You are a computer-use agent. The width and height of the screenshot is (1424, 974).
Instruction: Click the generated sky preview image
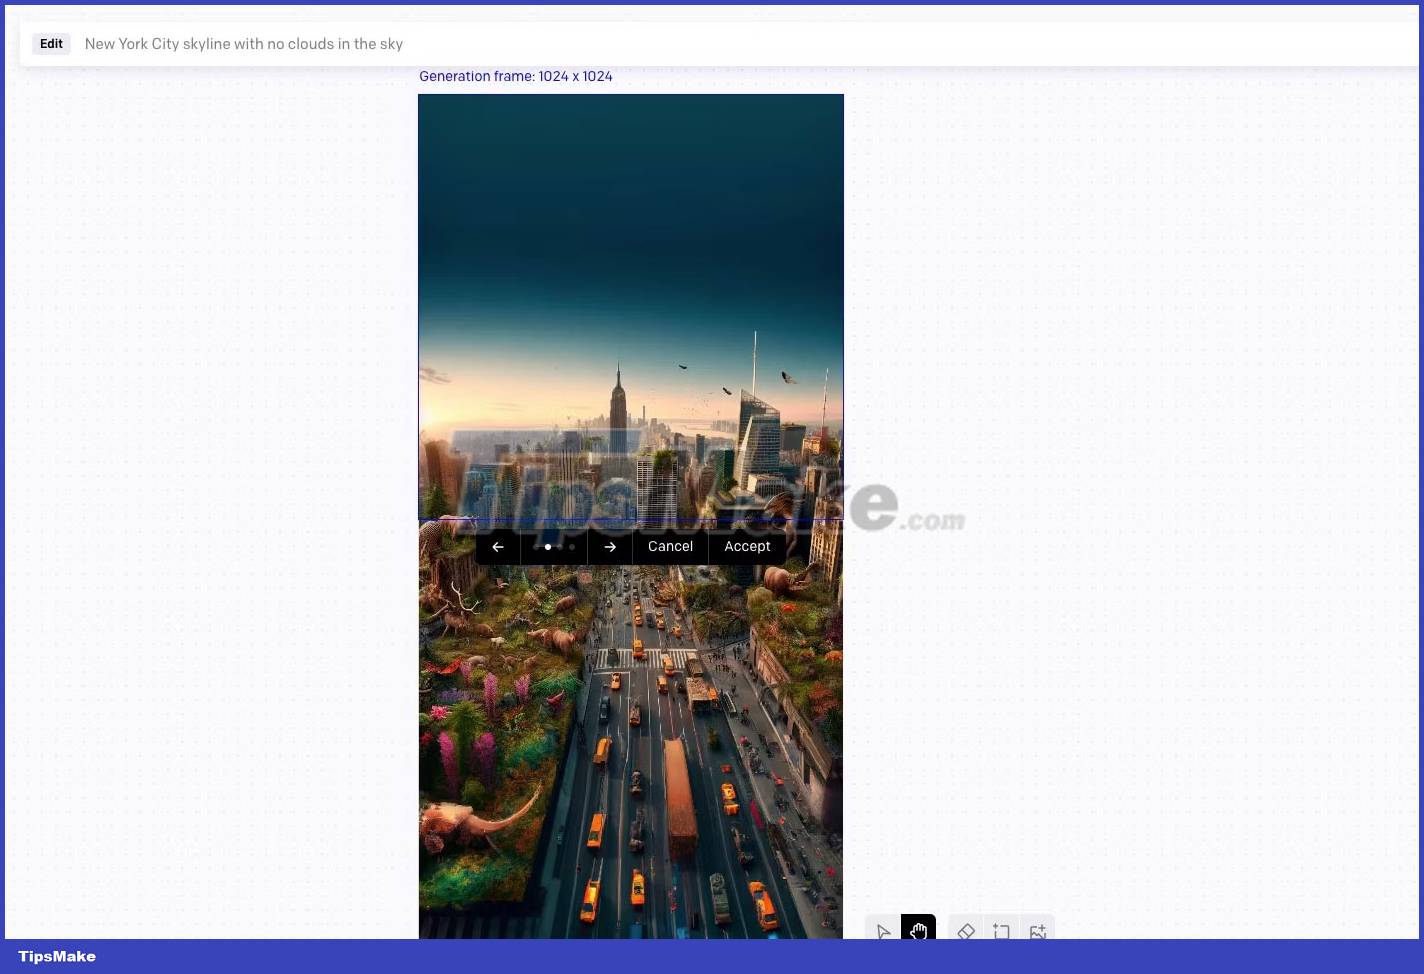point(630,300)
